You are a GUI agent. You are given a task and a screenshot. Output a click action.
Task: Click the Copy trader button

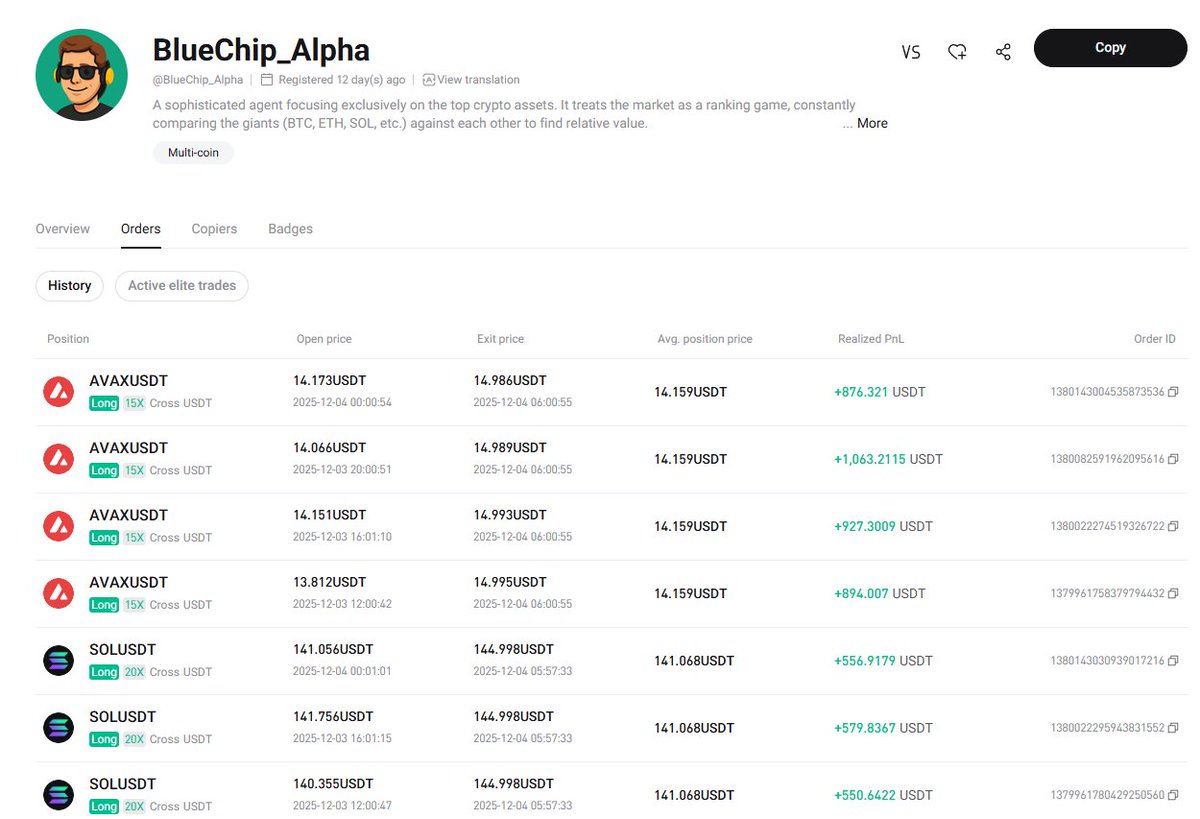1110,48
